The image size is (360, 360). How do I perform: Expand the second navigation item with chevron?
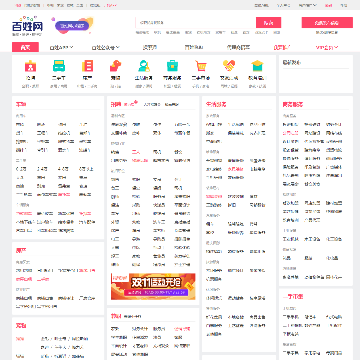pyautogui.click(x=61, y=48)
